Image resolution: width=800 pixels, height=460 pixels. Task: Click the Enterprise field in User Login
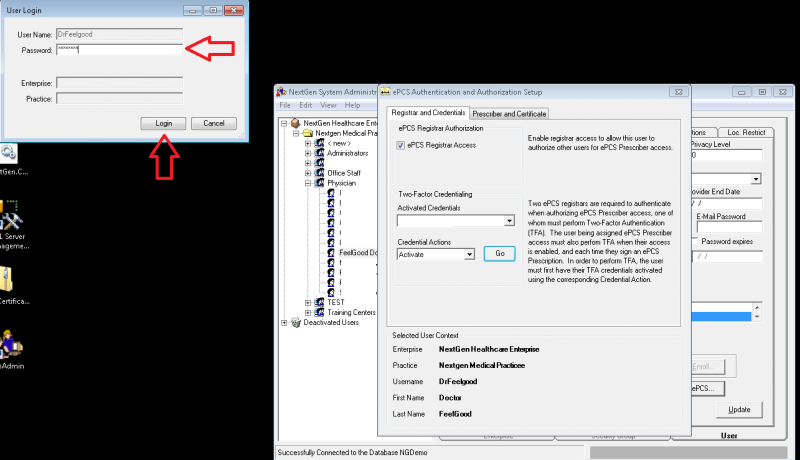[x=119, y=83]
